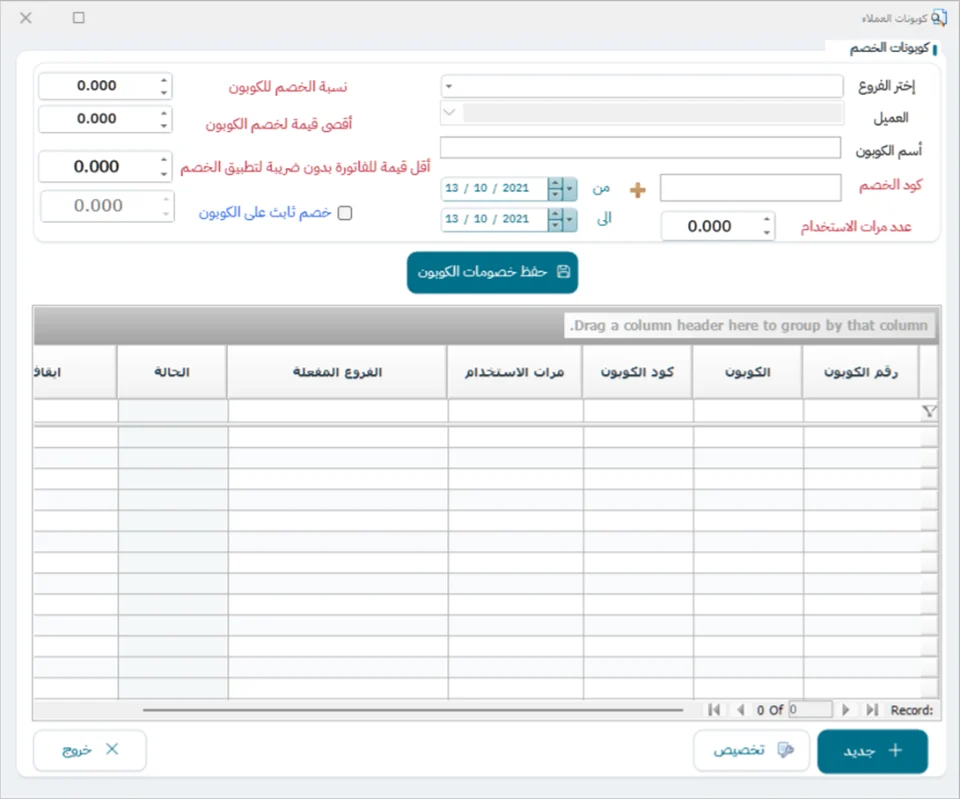Image resolution: width=960 pixels, height=799 pixels.
Task: Click the exit (خروج) button
Action: (x=89, y=749)
